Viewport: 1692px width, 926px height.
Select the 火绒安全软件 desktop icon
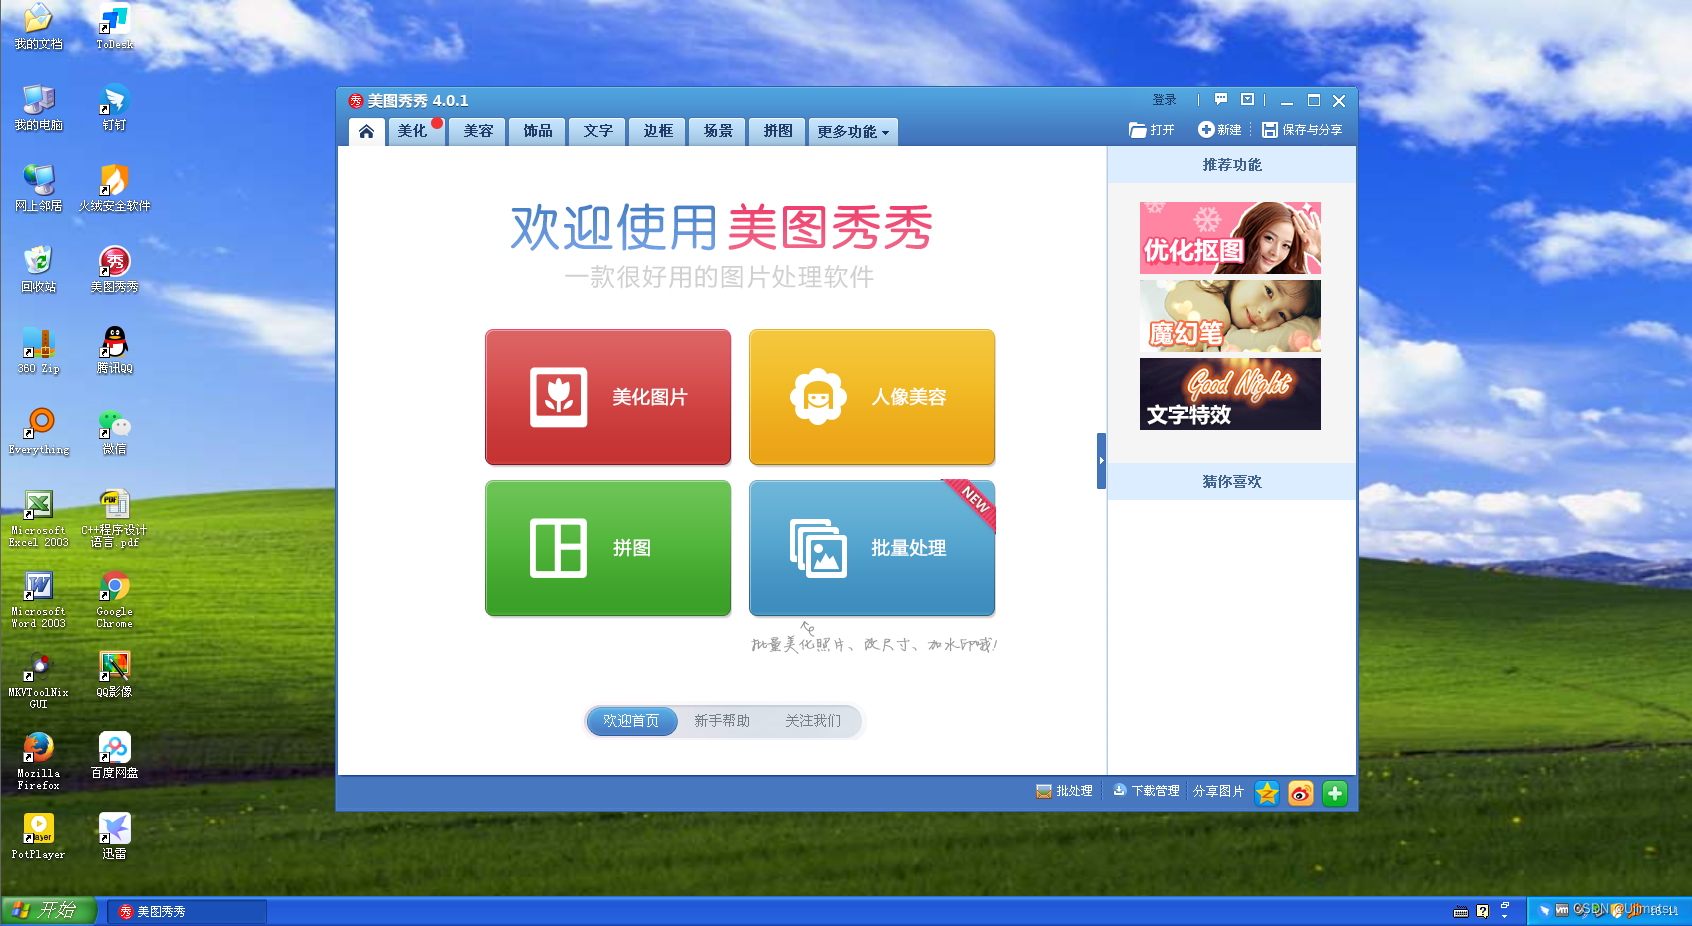tap(114, 188)
